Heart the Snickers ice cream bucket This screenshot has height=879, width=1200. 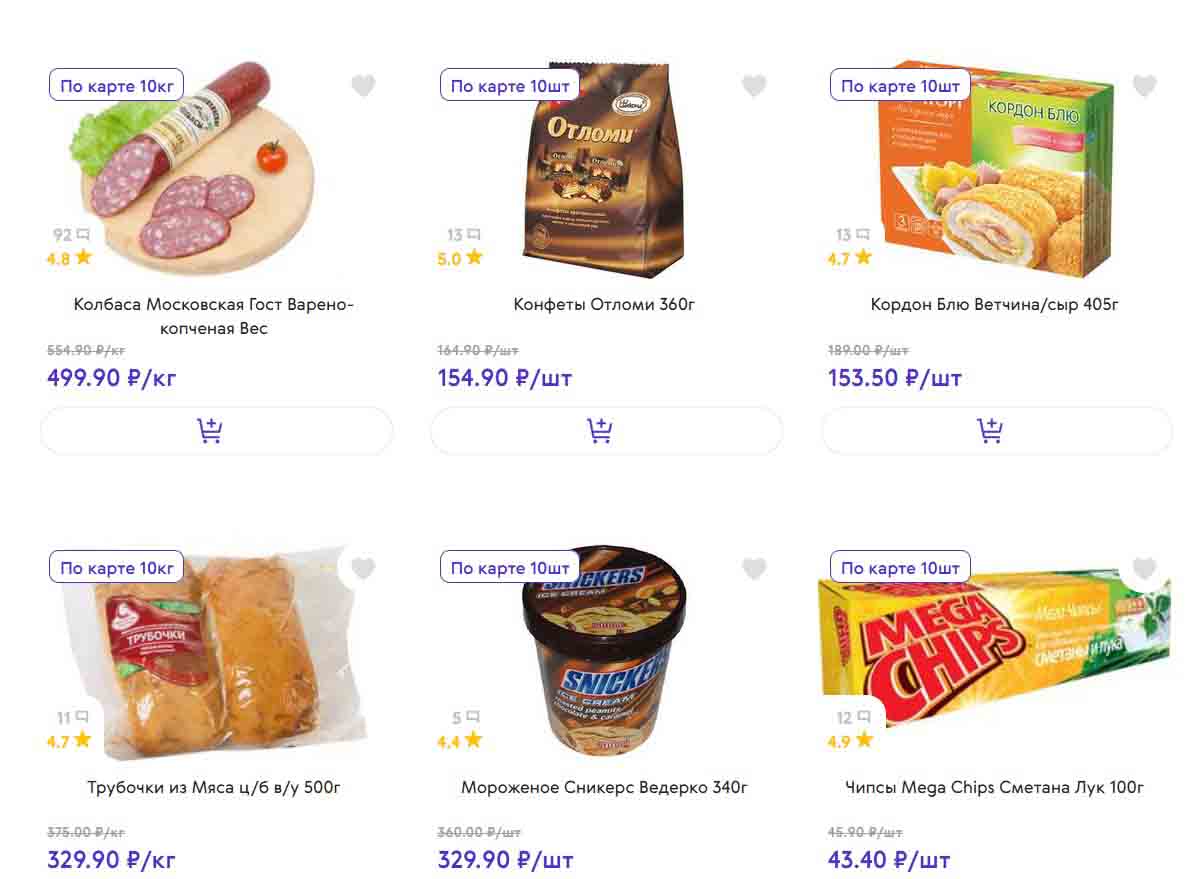coord(754,568)
